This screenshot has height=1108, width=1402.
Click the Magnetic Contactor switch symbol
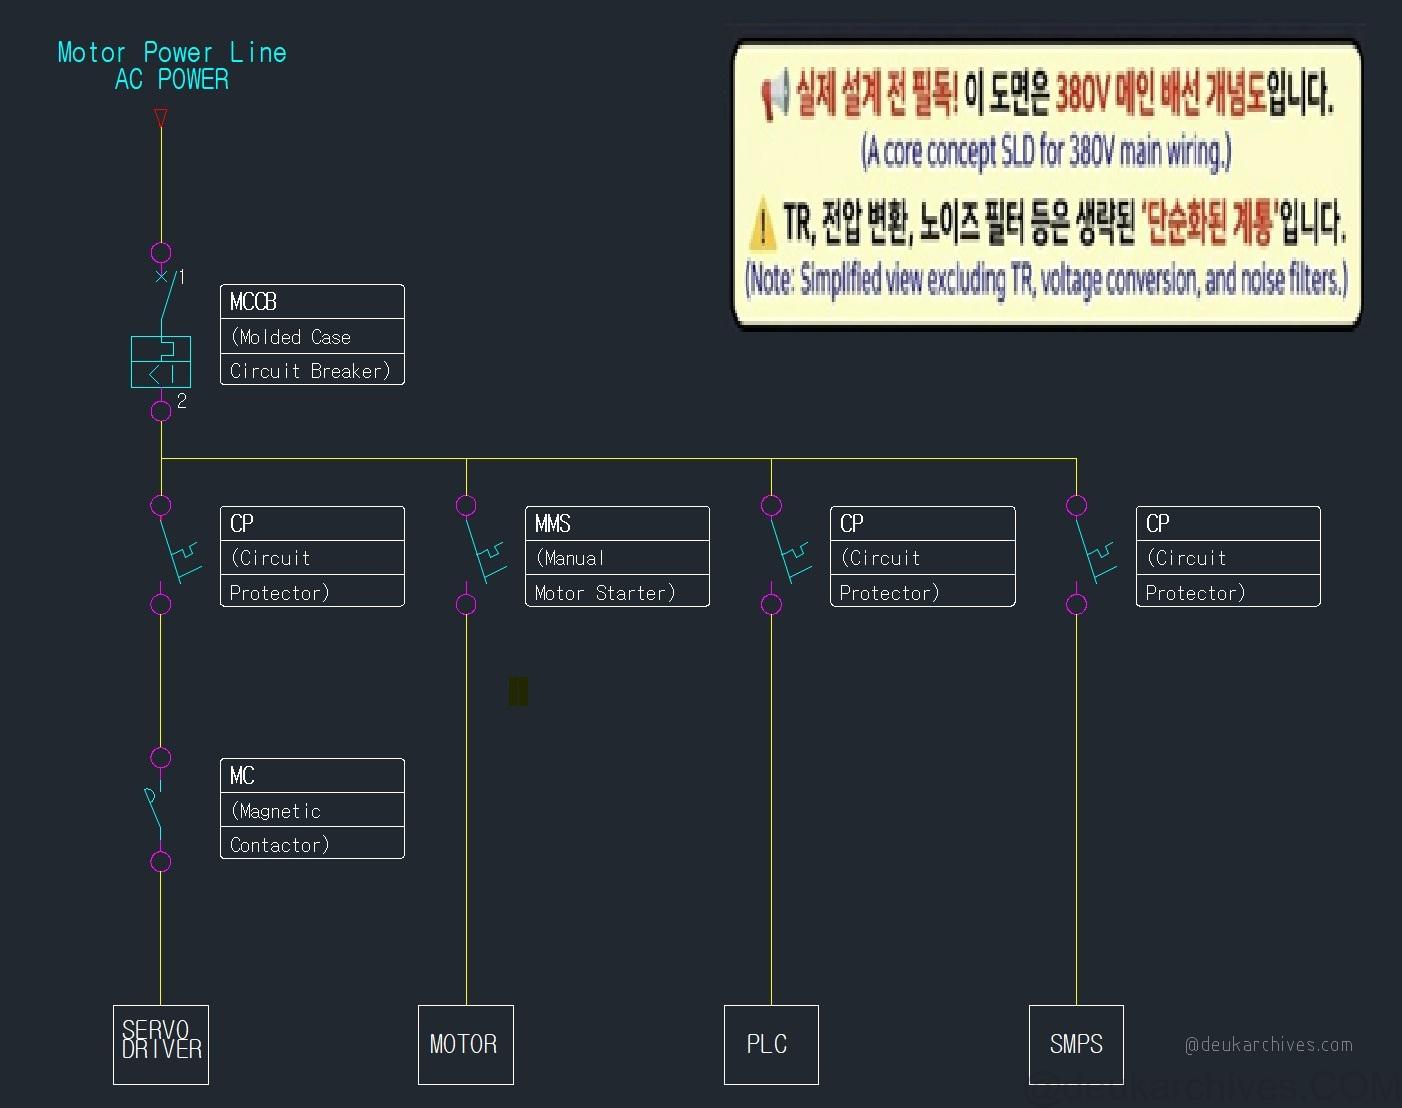157,809
